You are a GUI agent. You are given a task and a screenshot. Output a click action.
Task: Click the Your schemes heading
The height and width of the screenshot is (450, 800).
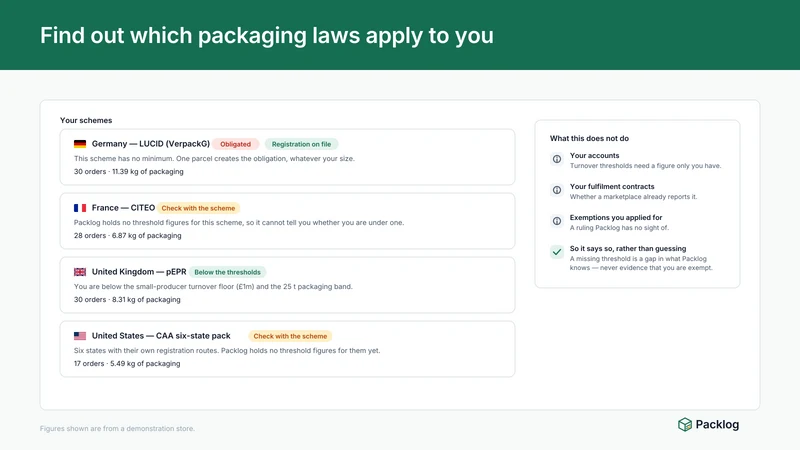coord(86,120)
